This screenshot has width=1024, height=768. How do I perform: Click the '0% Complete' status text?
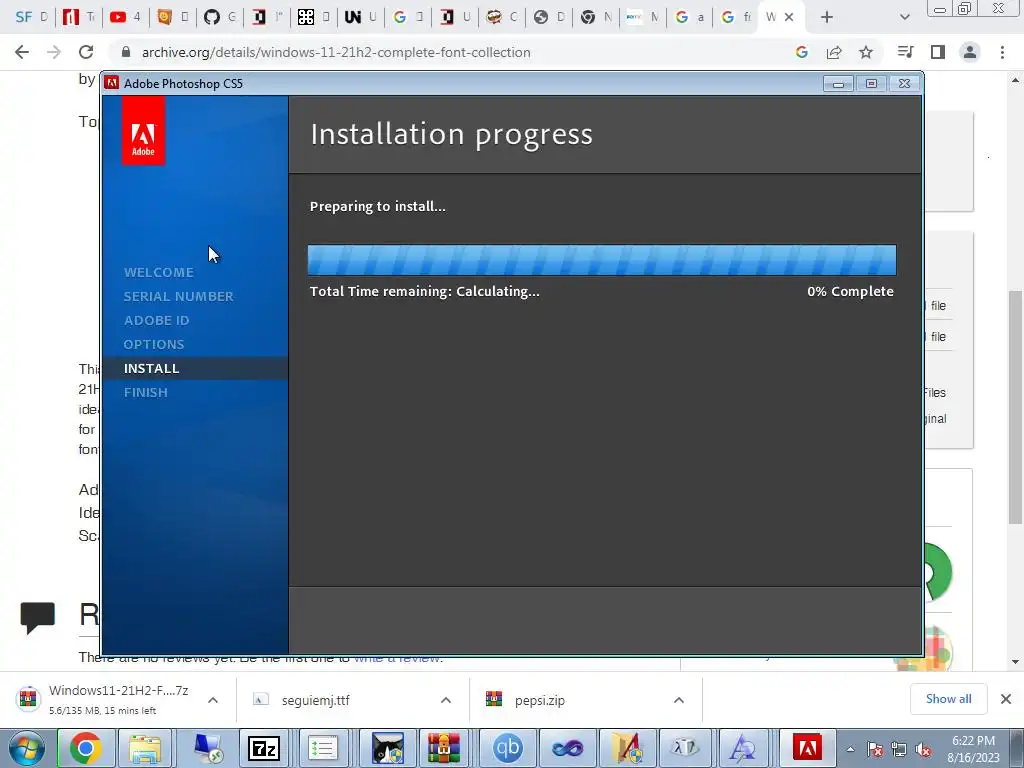point(850,291)
